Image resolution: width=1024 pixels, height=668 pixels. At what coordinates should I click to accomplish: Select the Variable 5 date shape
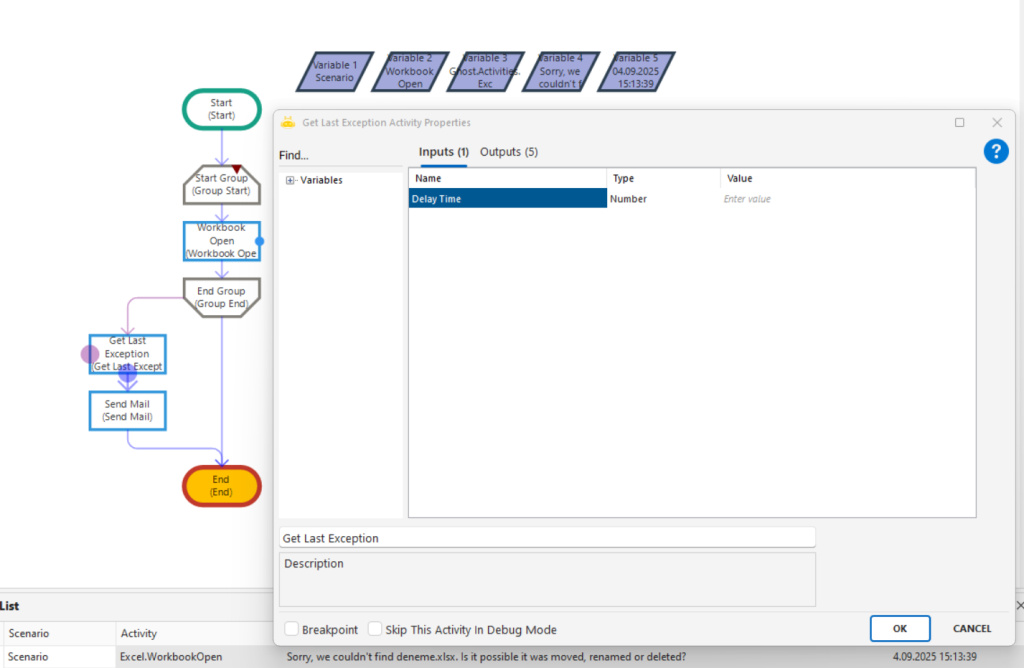637,71
